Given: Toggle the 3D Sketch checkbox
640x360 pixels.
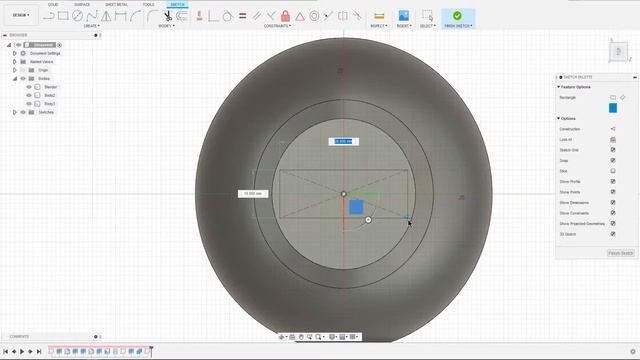Looking at the screenshot, I should click(613, 234).
